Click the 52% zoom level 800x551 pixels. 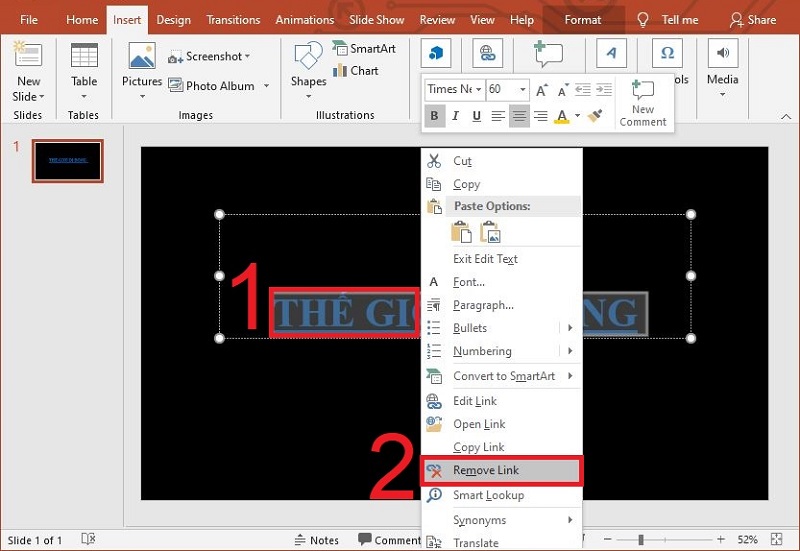pyautogui.click(x=747, y=539)
